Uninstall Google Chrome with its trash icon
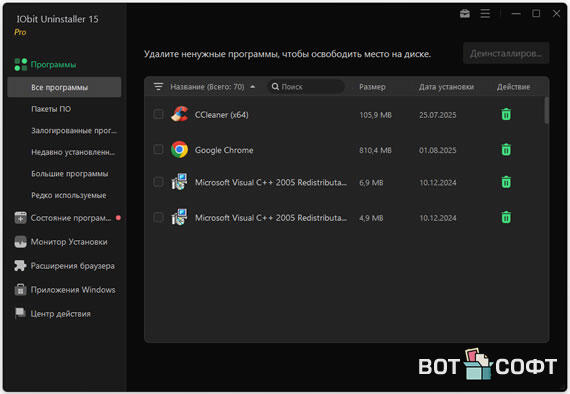The height and width of the screenshot is (394, 570). coord(506,150)
